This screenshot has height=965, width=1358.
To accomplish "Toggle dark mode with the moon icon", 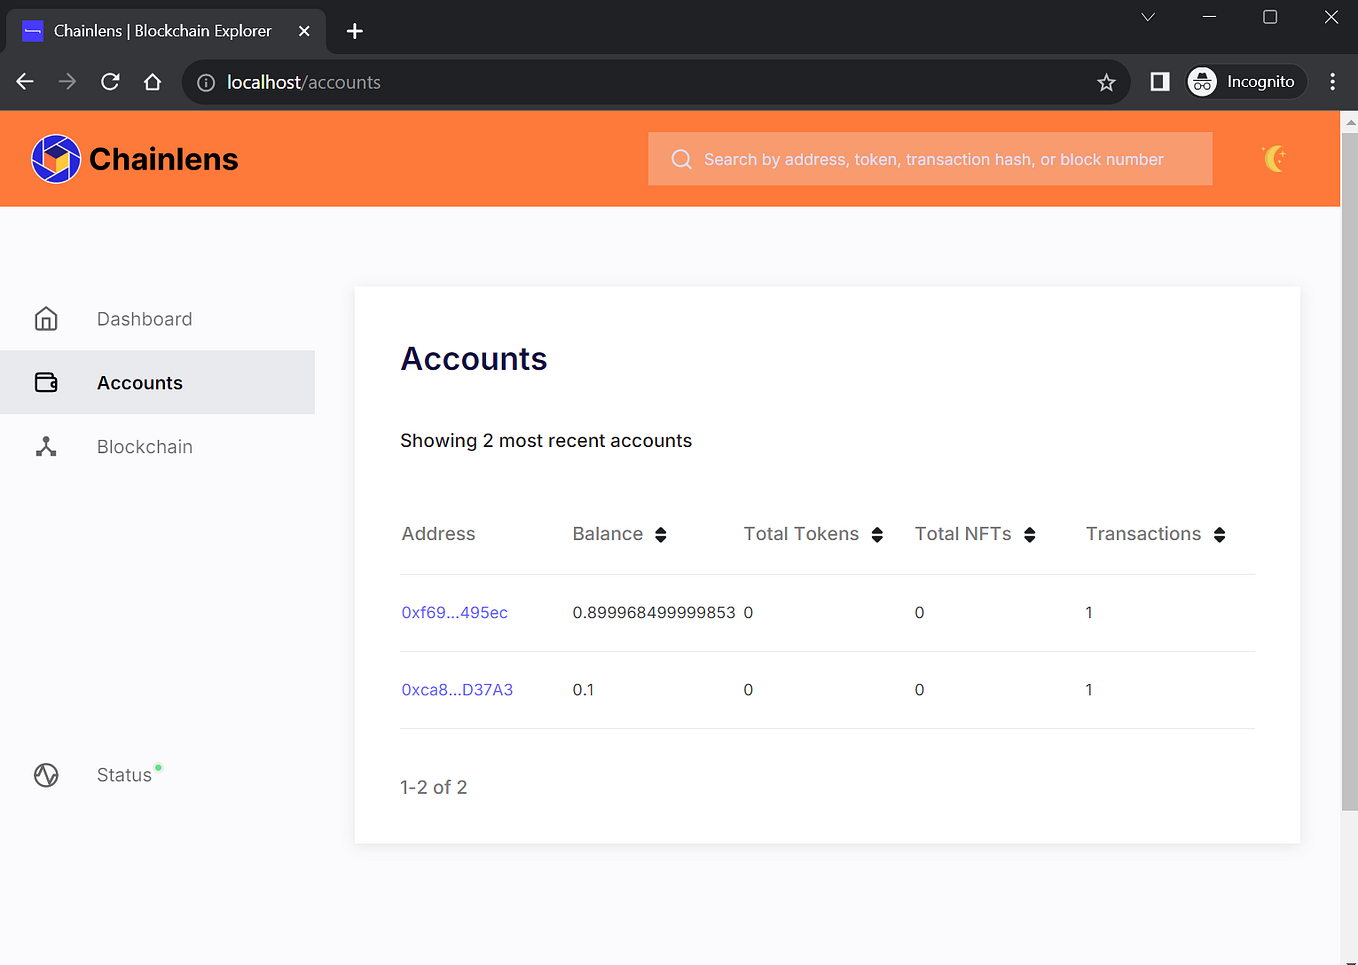I will point(1276,158).
